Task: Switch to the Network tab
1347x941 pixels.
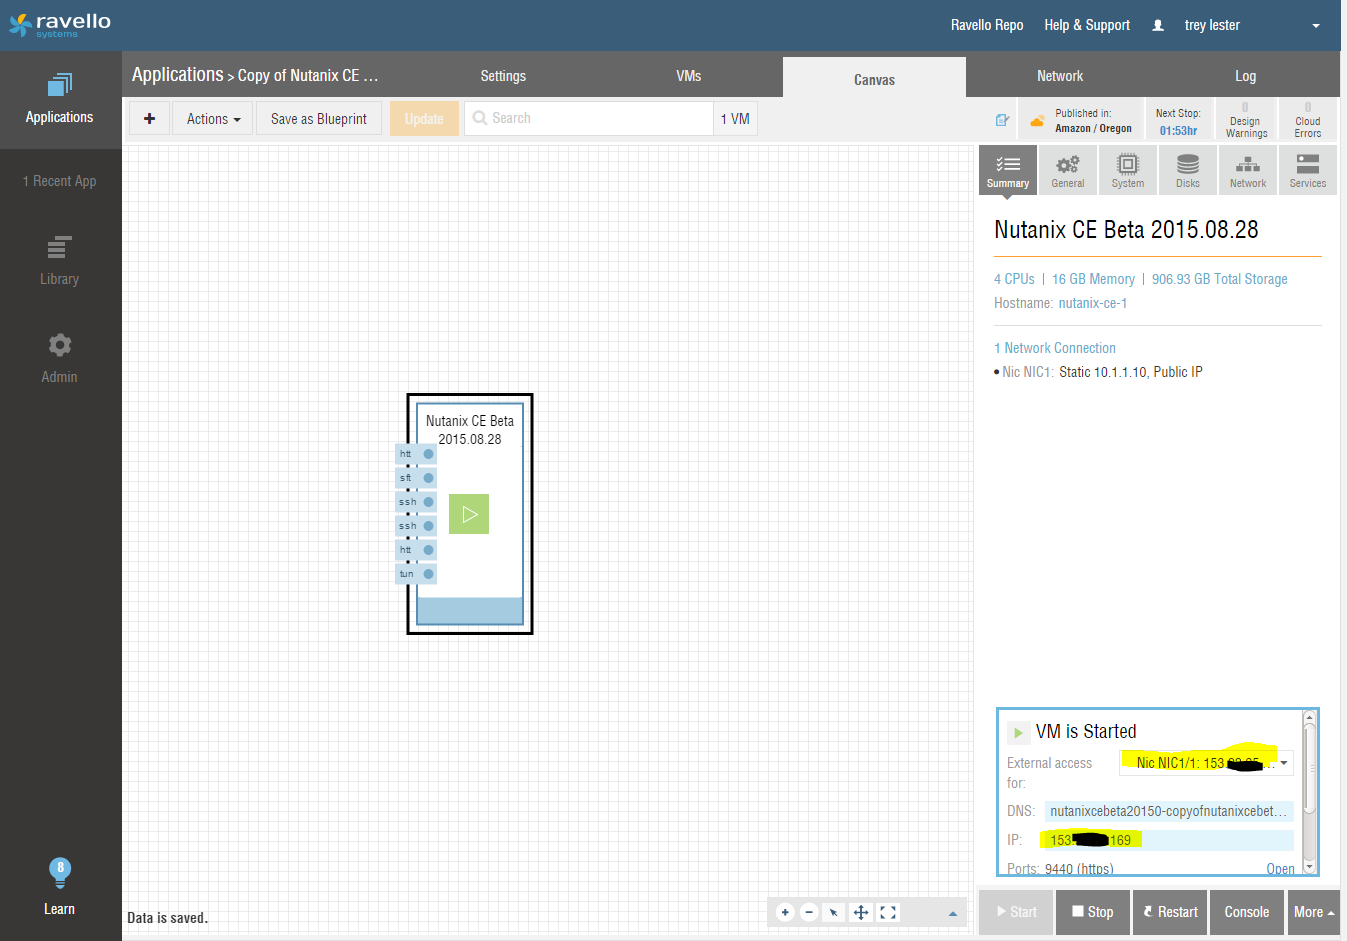Action: click(x=1059, y=75)
